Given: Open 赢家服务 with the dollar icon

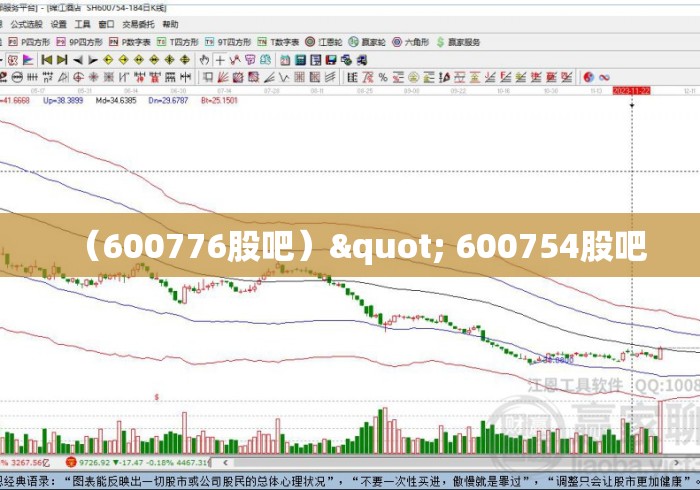Looking at the screenshot, I should pos(458,42).
